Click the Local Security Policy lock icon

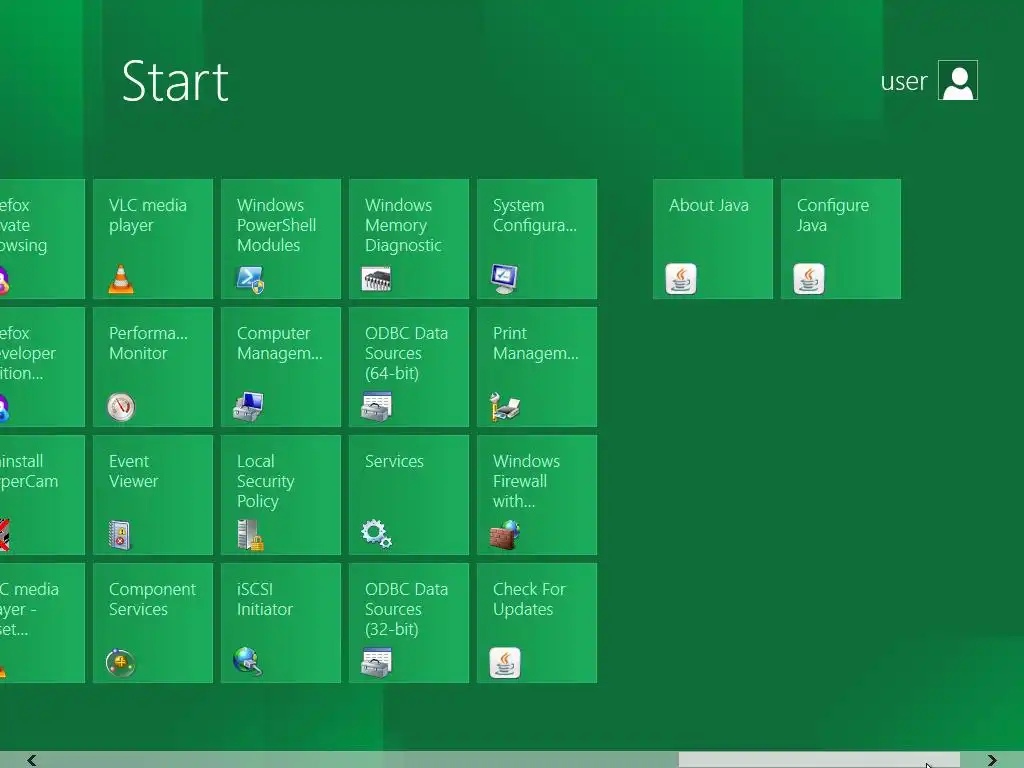click(x=250, y=535)
